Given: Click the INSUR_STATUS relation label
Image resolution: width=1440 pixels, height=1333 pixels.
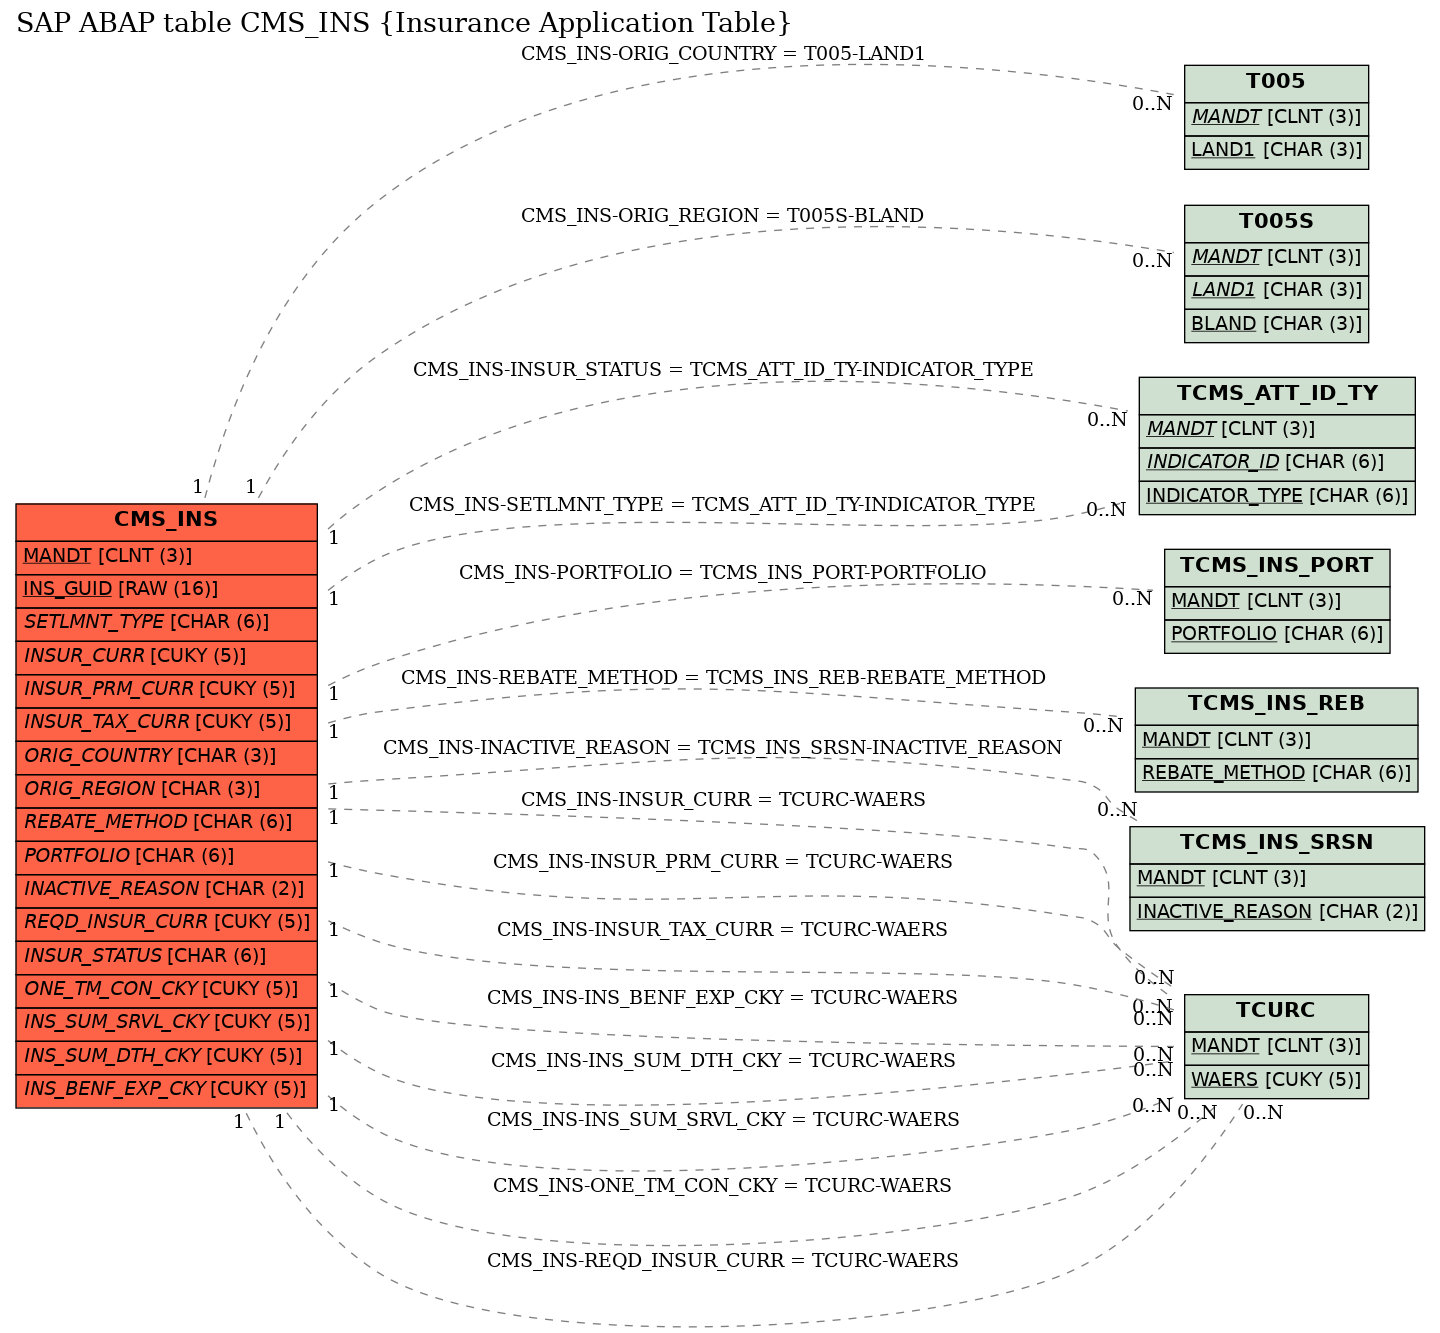Looking at the screenshot, I should point(723,370).
